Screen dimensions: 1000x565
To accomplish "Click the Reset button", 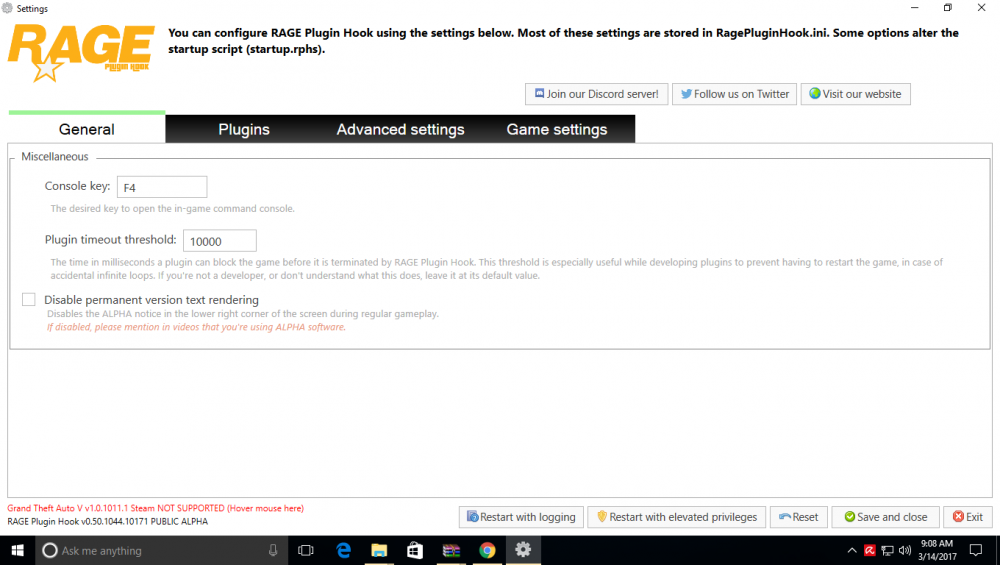I will 798,517.
